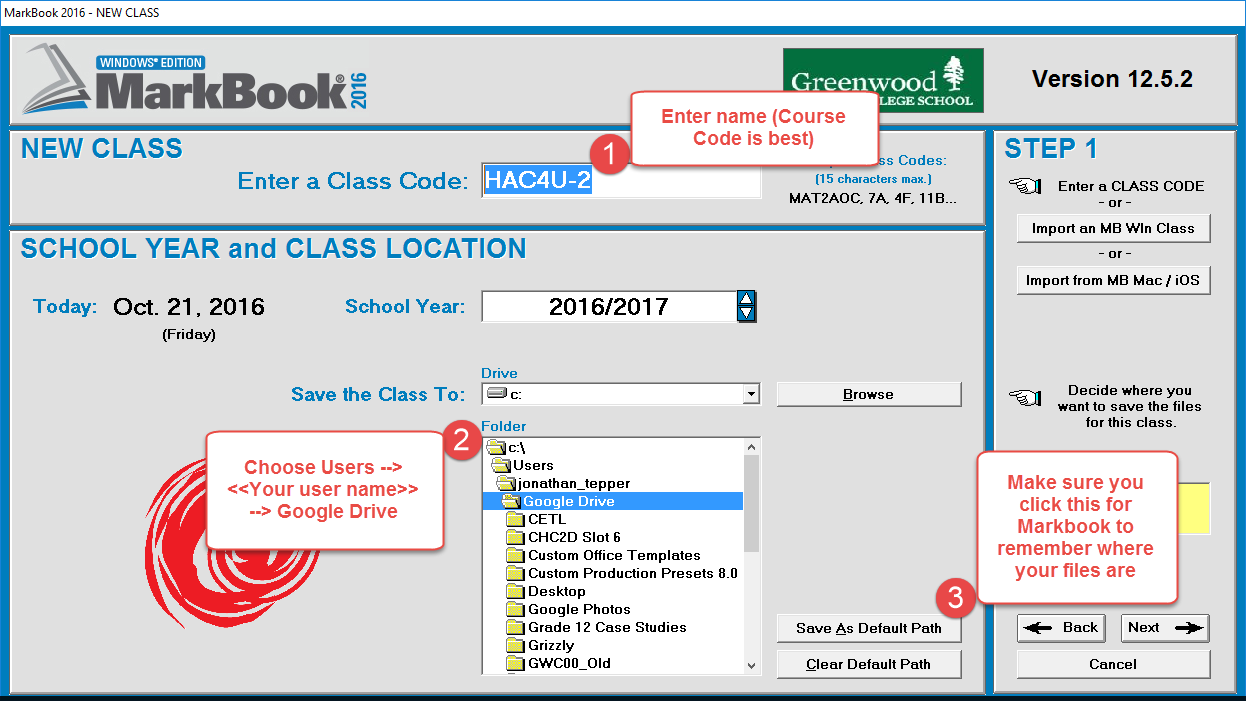This screenshot has height=701, width=1246.
Task: Click the Class Code input field
Action: (x=621, y=181)
